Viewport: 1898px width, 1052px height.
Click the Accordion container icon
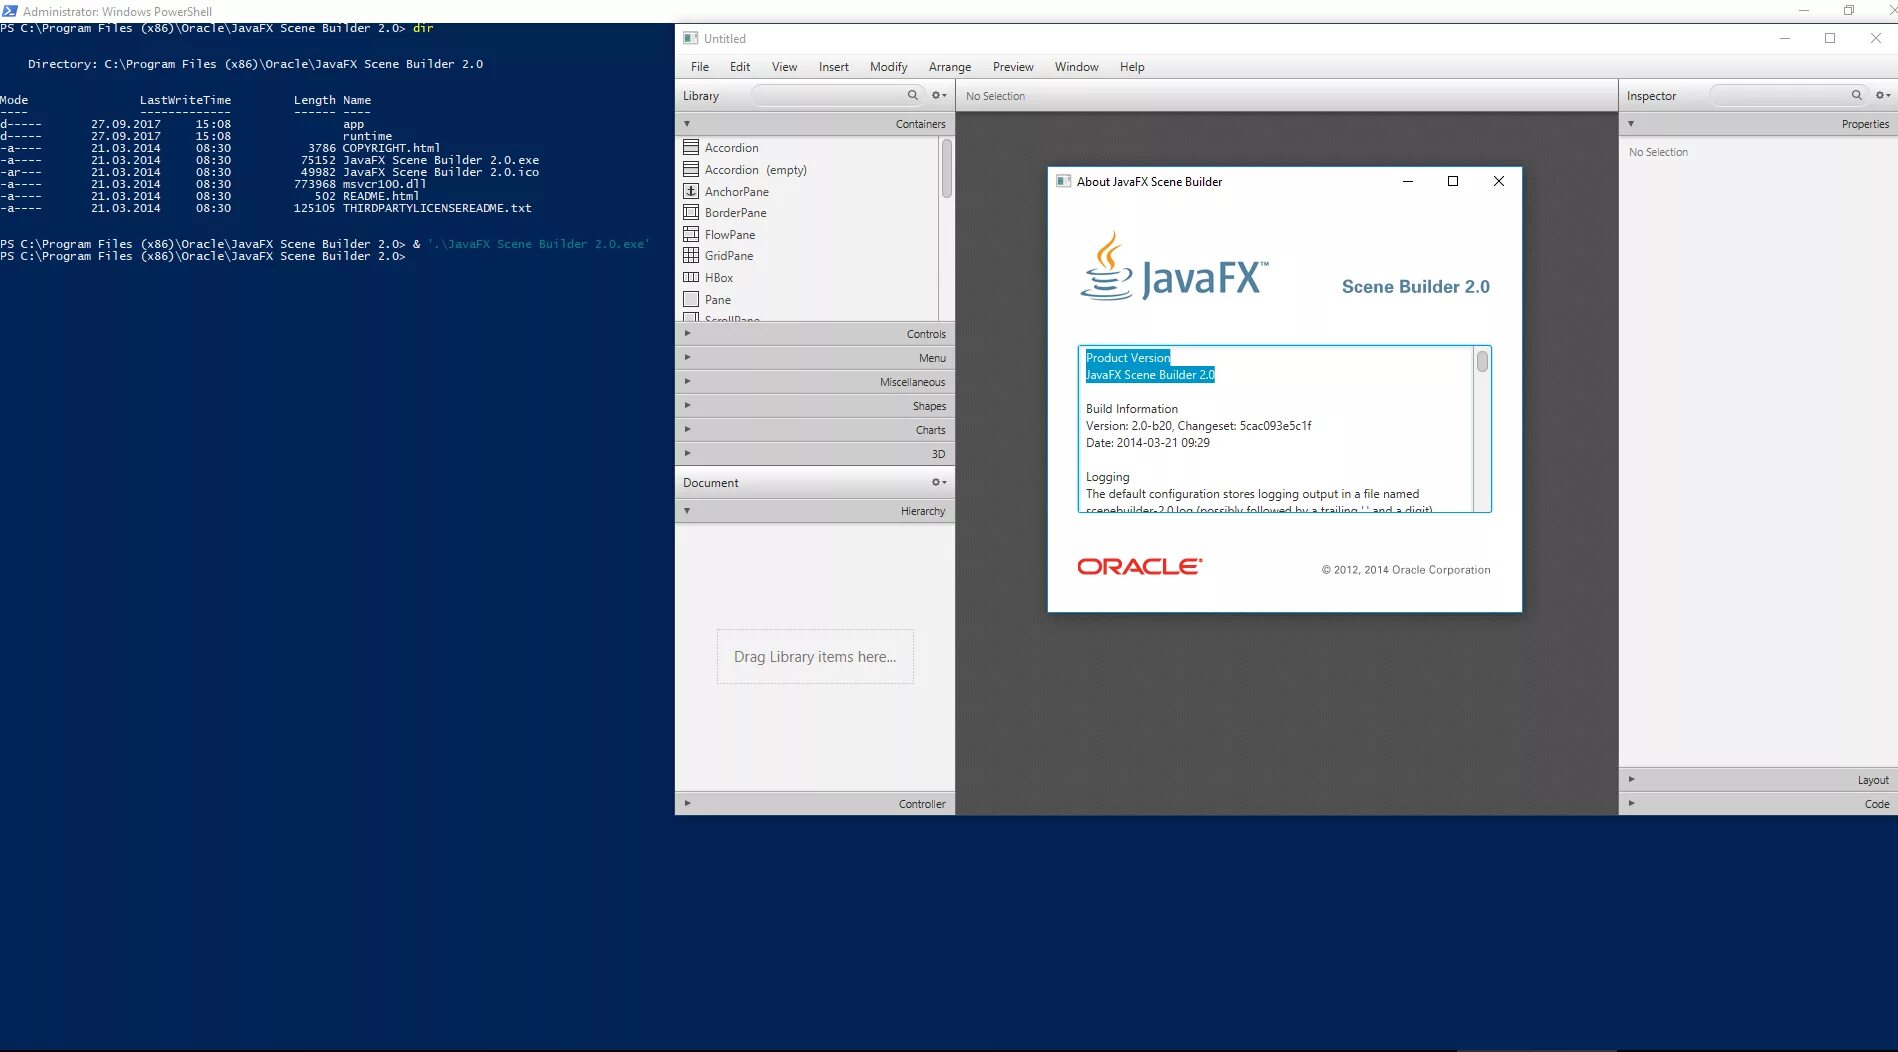point(690,147)
